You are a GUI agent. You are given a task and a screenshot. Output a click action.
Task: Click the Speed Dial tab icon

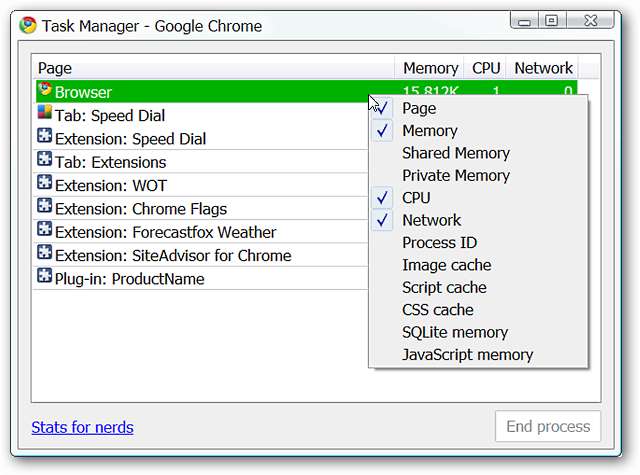[x=45, y=114]
